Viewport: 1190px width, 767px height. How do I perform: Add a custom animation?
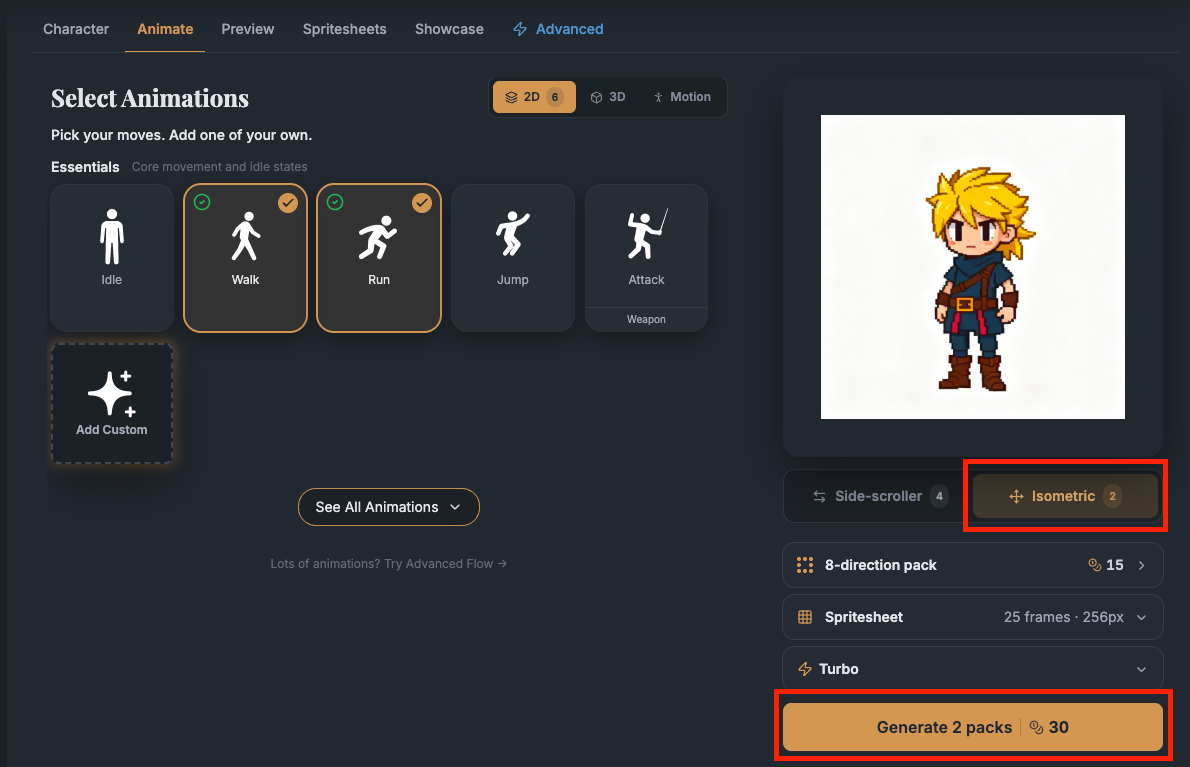click(112, 403)
